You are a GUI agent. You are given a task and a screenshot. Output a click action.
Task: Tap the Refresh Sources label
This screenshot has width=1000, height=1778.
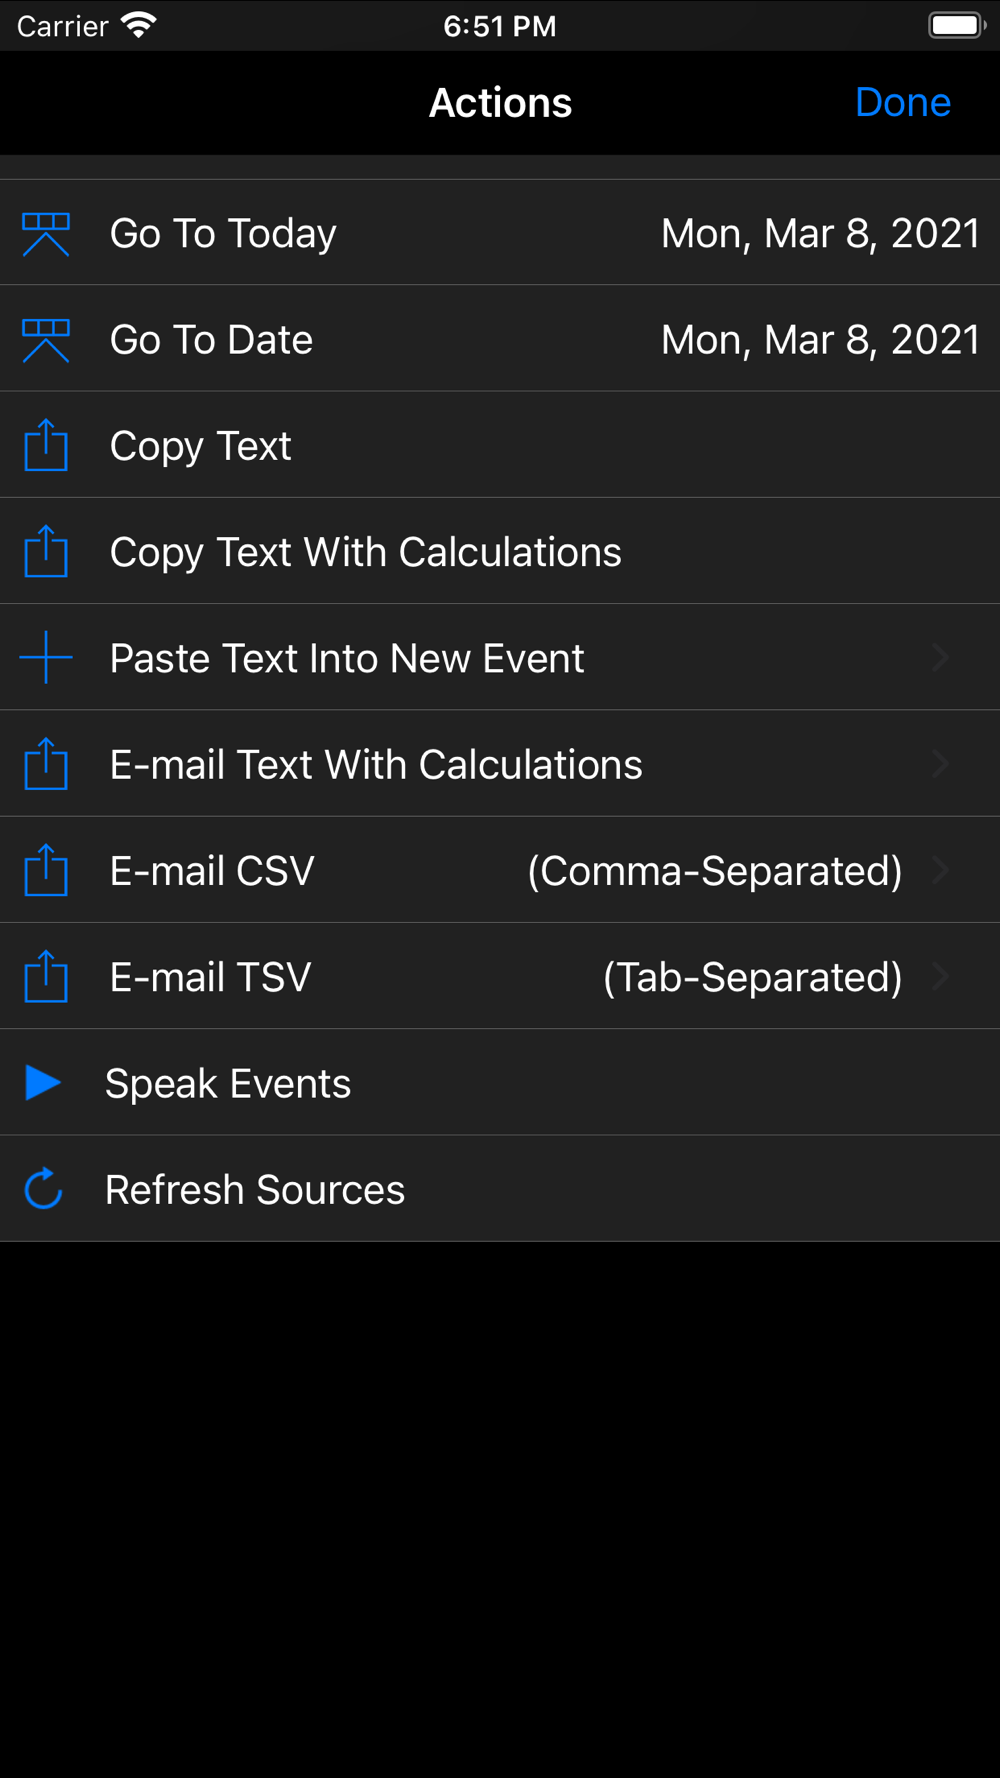tap(255, 1190)
